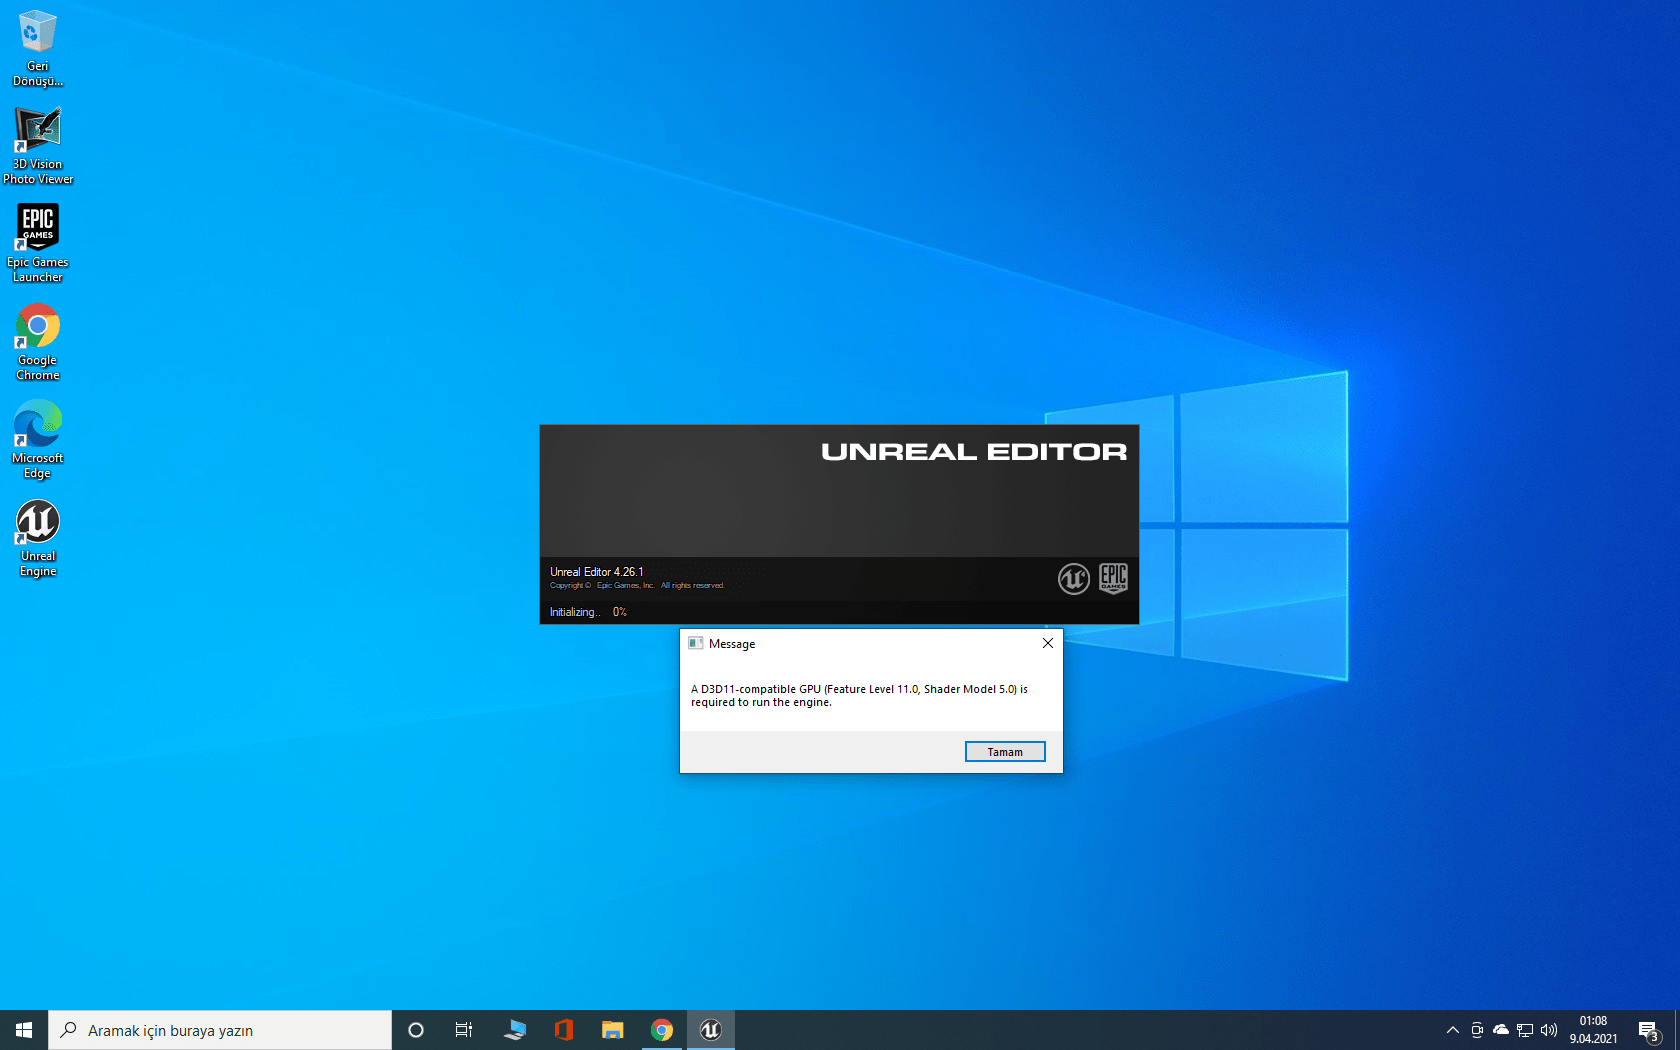Select the Microsoft Edge desktop shortcut
Screen dimensions: 1680x1050
click(38, 441)
